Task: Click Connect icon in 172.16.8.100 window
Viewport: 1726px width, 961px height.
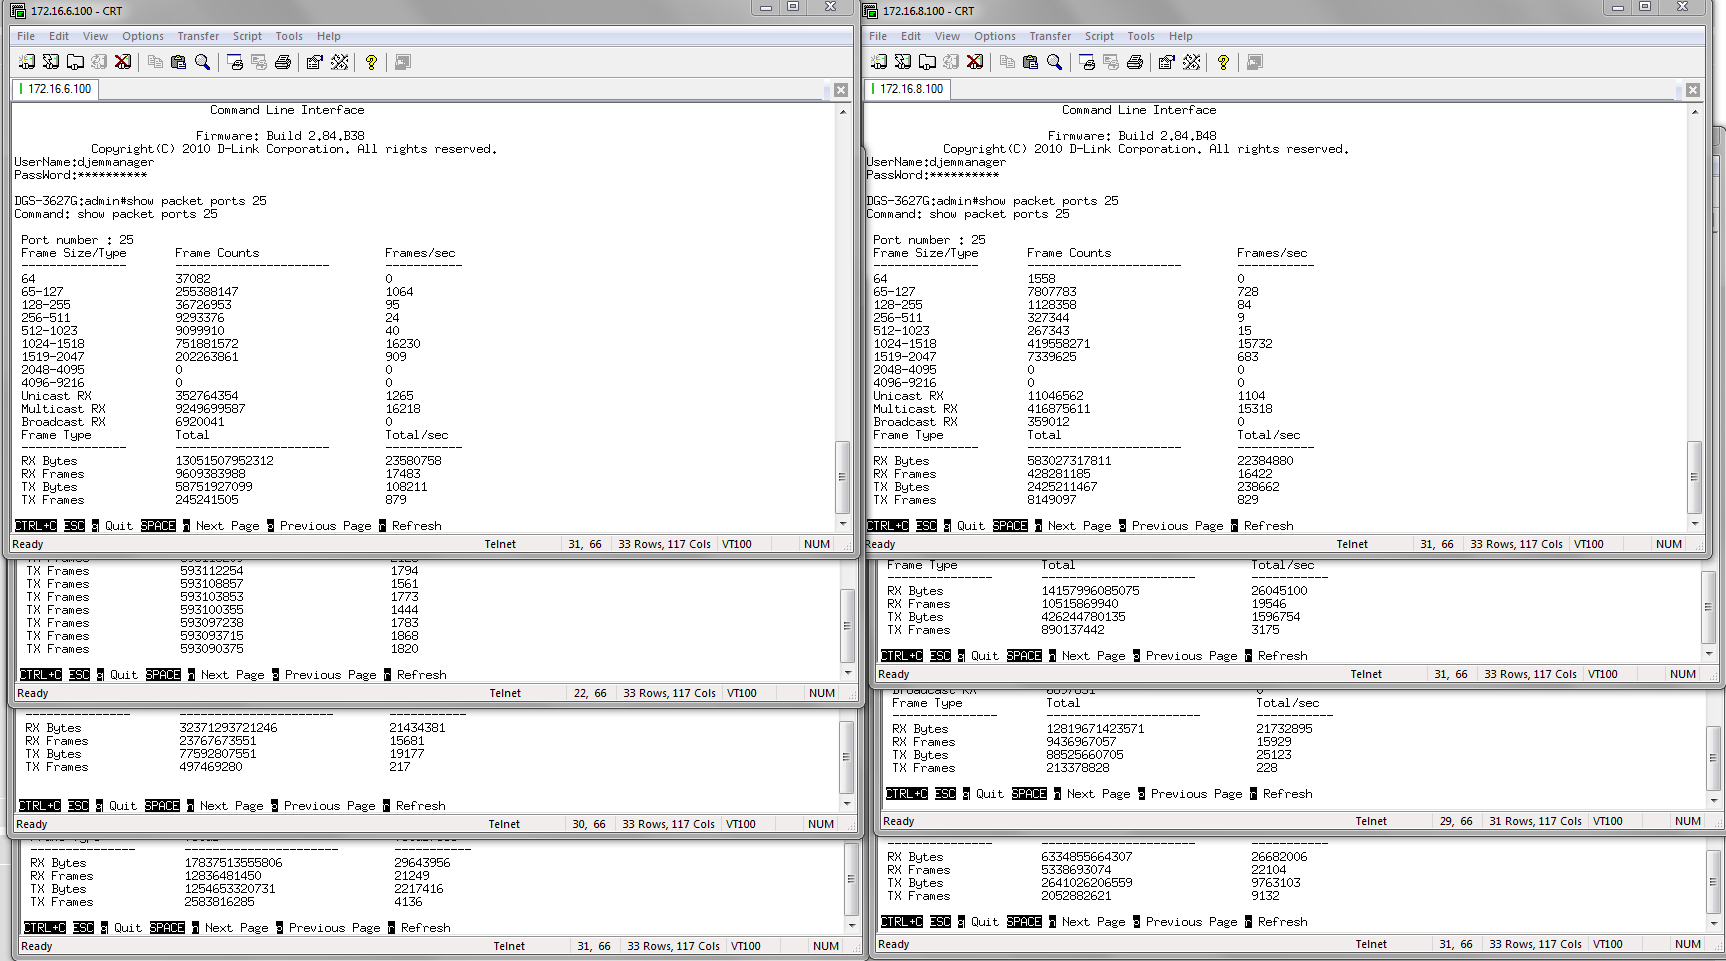Action: (879, 62)
